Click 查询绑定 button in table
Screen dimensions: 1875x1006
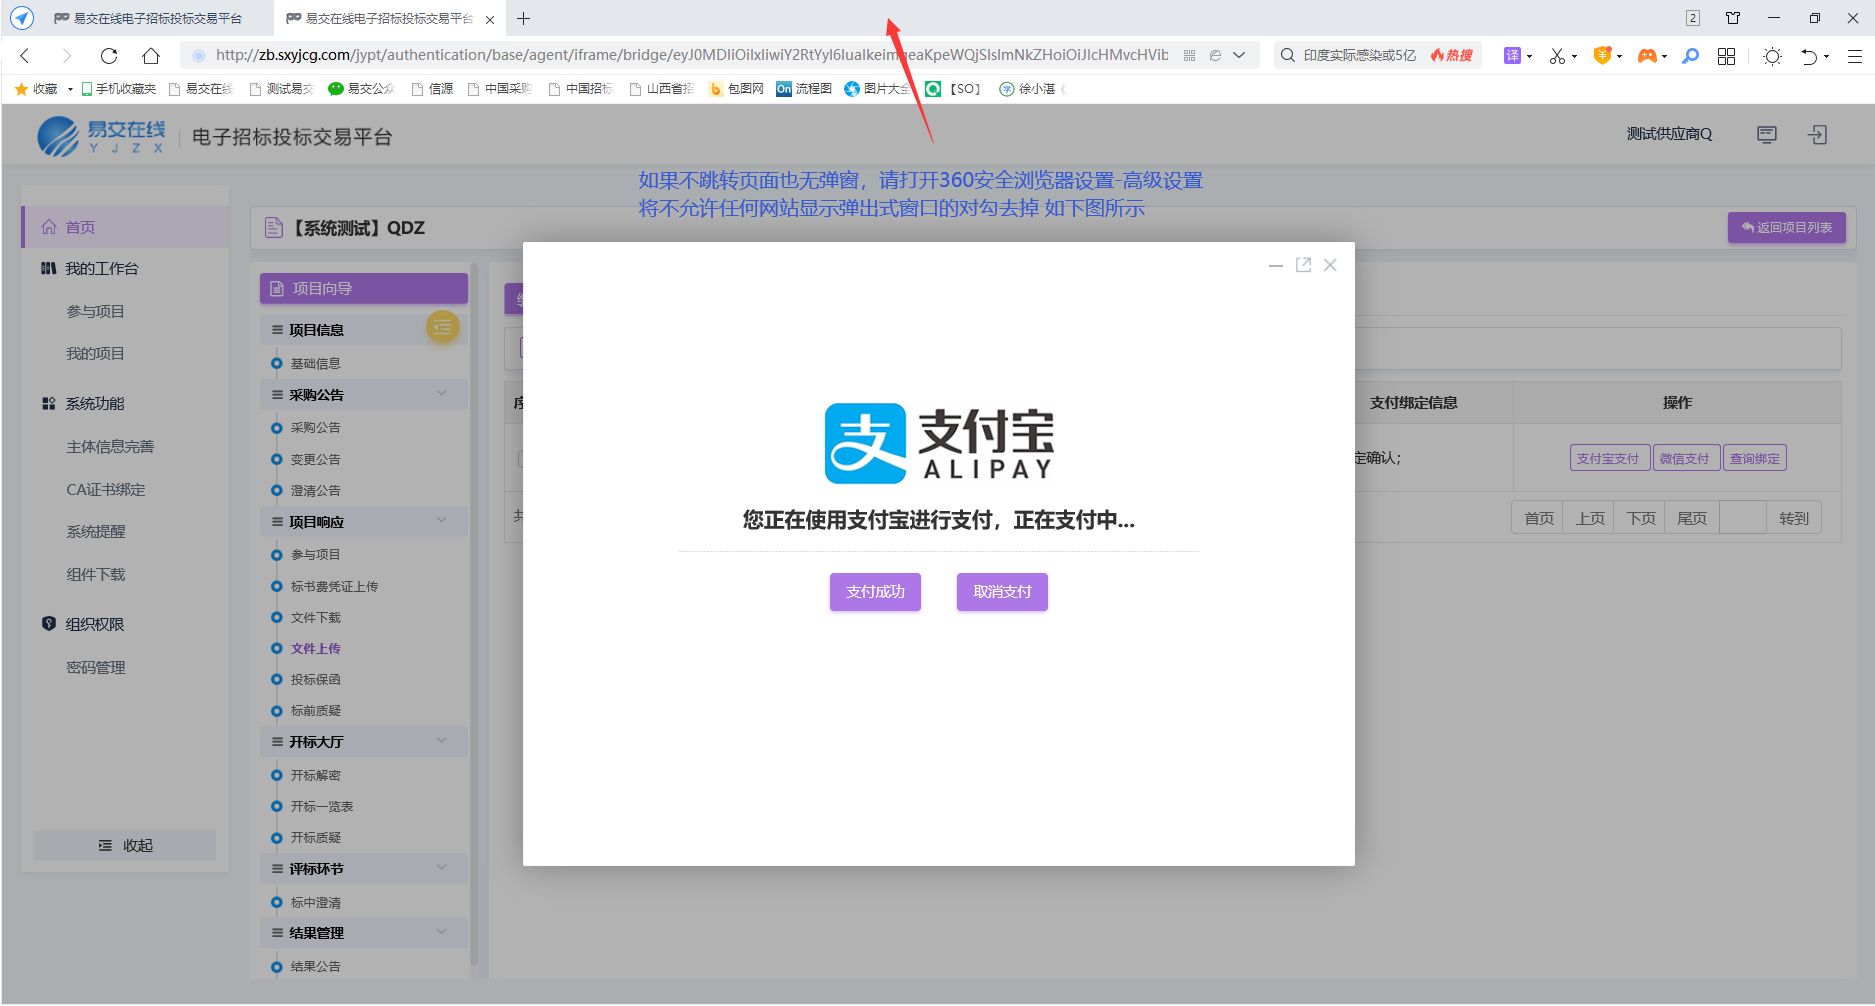point(1755,458)
